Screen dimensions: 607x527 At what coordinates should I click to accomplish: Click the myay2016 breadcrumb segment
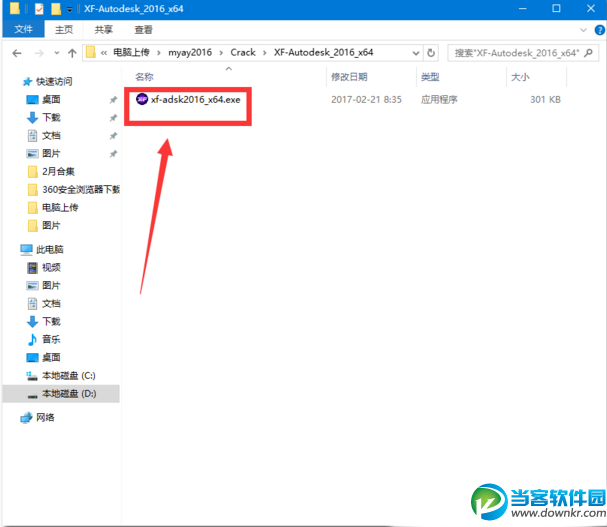click(x=190, y=52)
